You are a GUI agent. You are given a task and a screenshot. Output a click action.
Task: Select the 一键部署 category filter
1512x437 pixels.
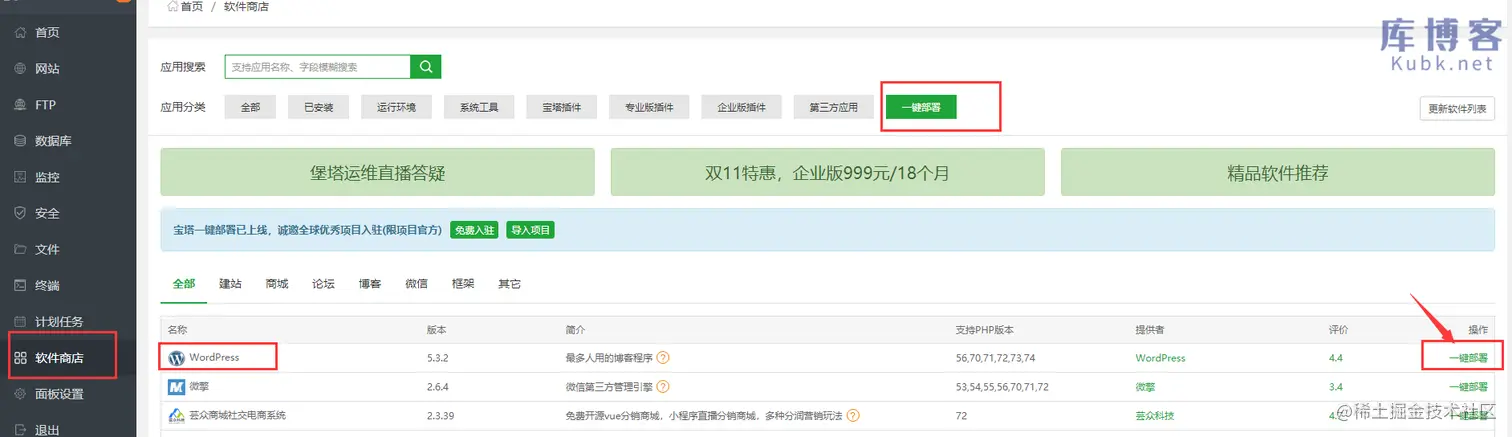pos(921,107)
